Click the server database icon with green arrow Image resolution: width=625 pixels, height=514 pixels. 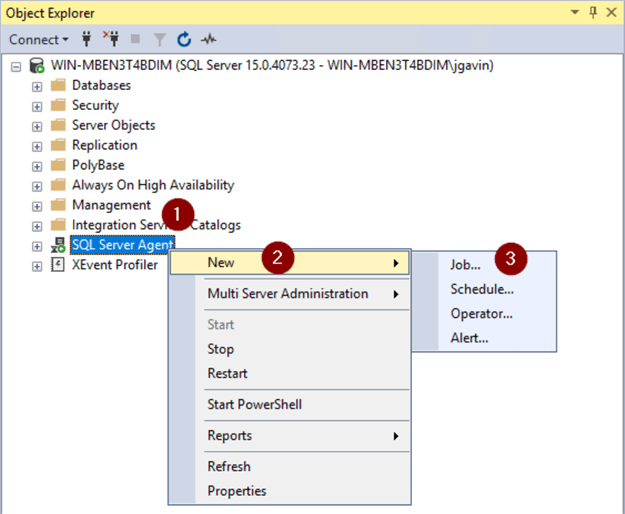coord(37,65)
